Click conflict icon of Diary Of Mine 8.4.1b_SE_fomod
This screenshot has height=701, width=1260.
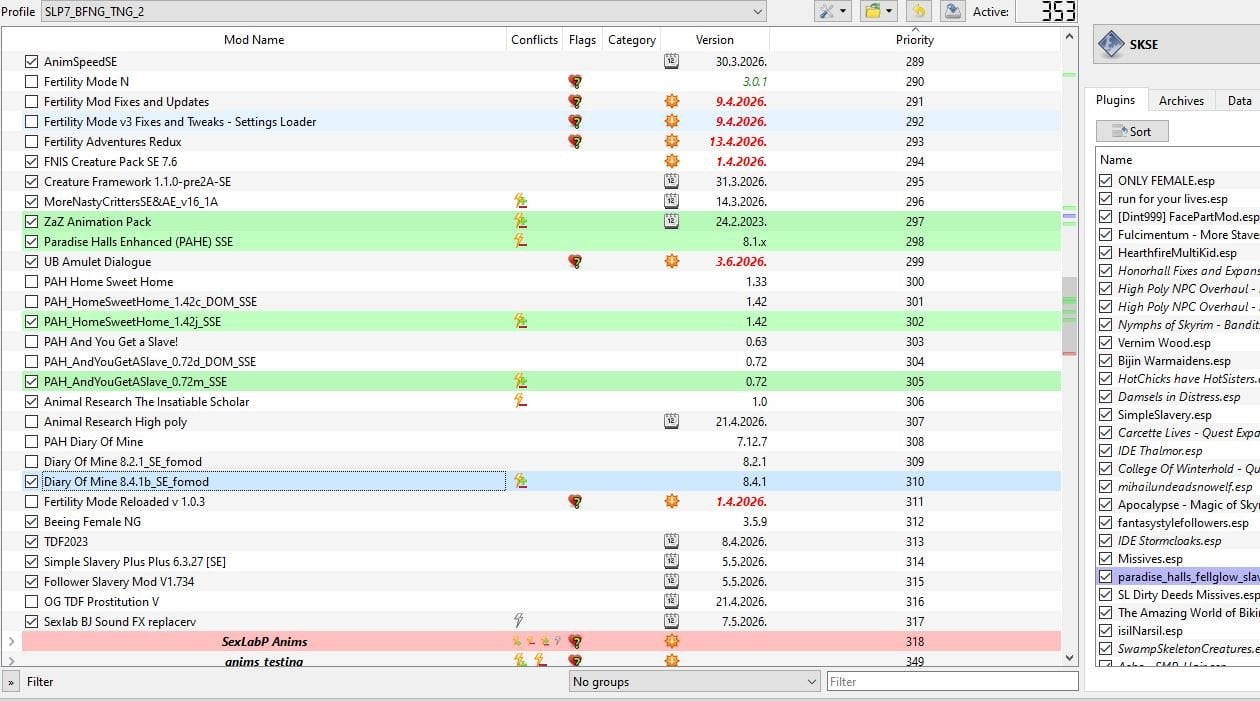coord(519,482)
